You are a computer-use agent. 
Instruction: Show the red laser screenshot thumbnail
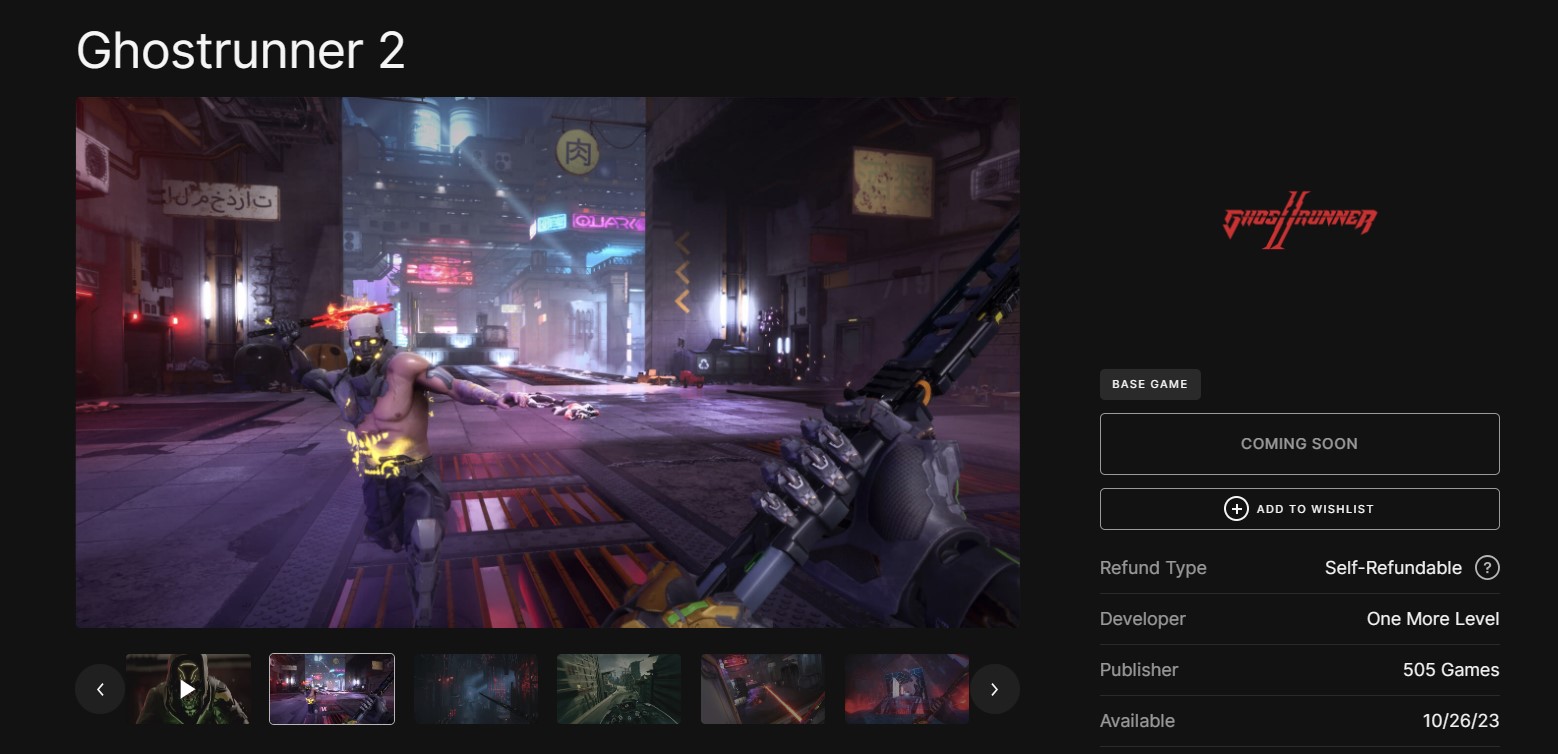click(763, 689)
